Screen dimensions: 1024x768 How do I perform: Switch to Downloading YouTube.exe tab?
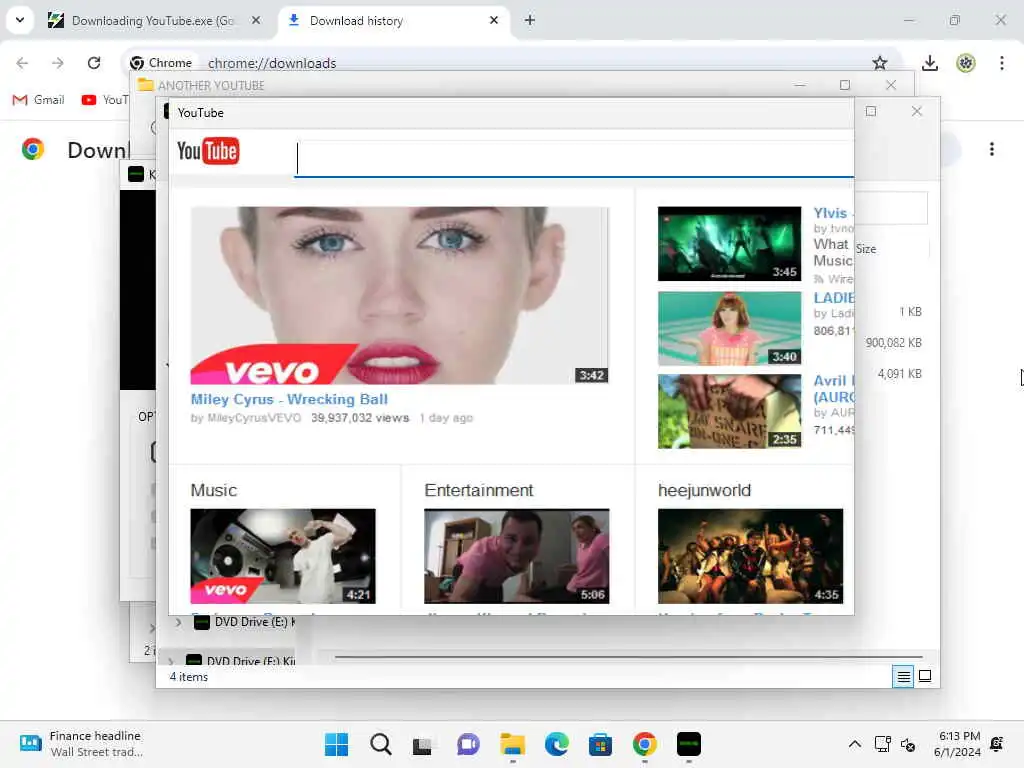click(x=153, y=21)
